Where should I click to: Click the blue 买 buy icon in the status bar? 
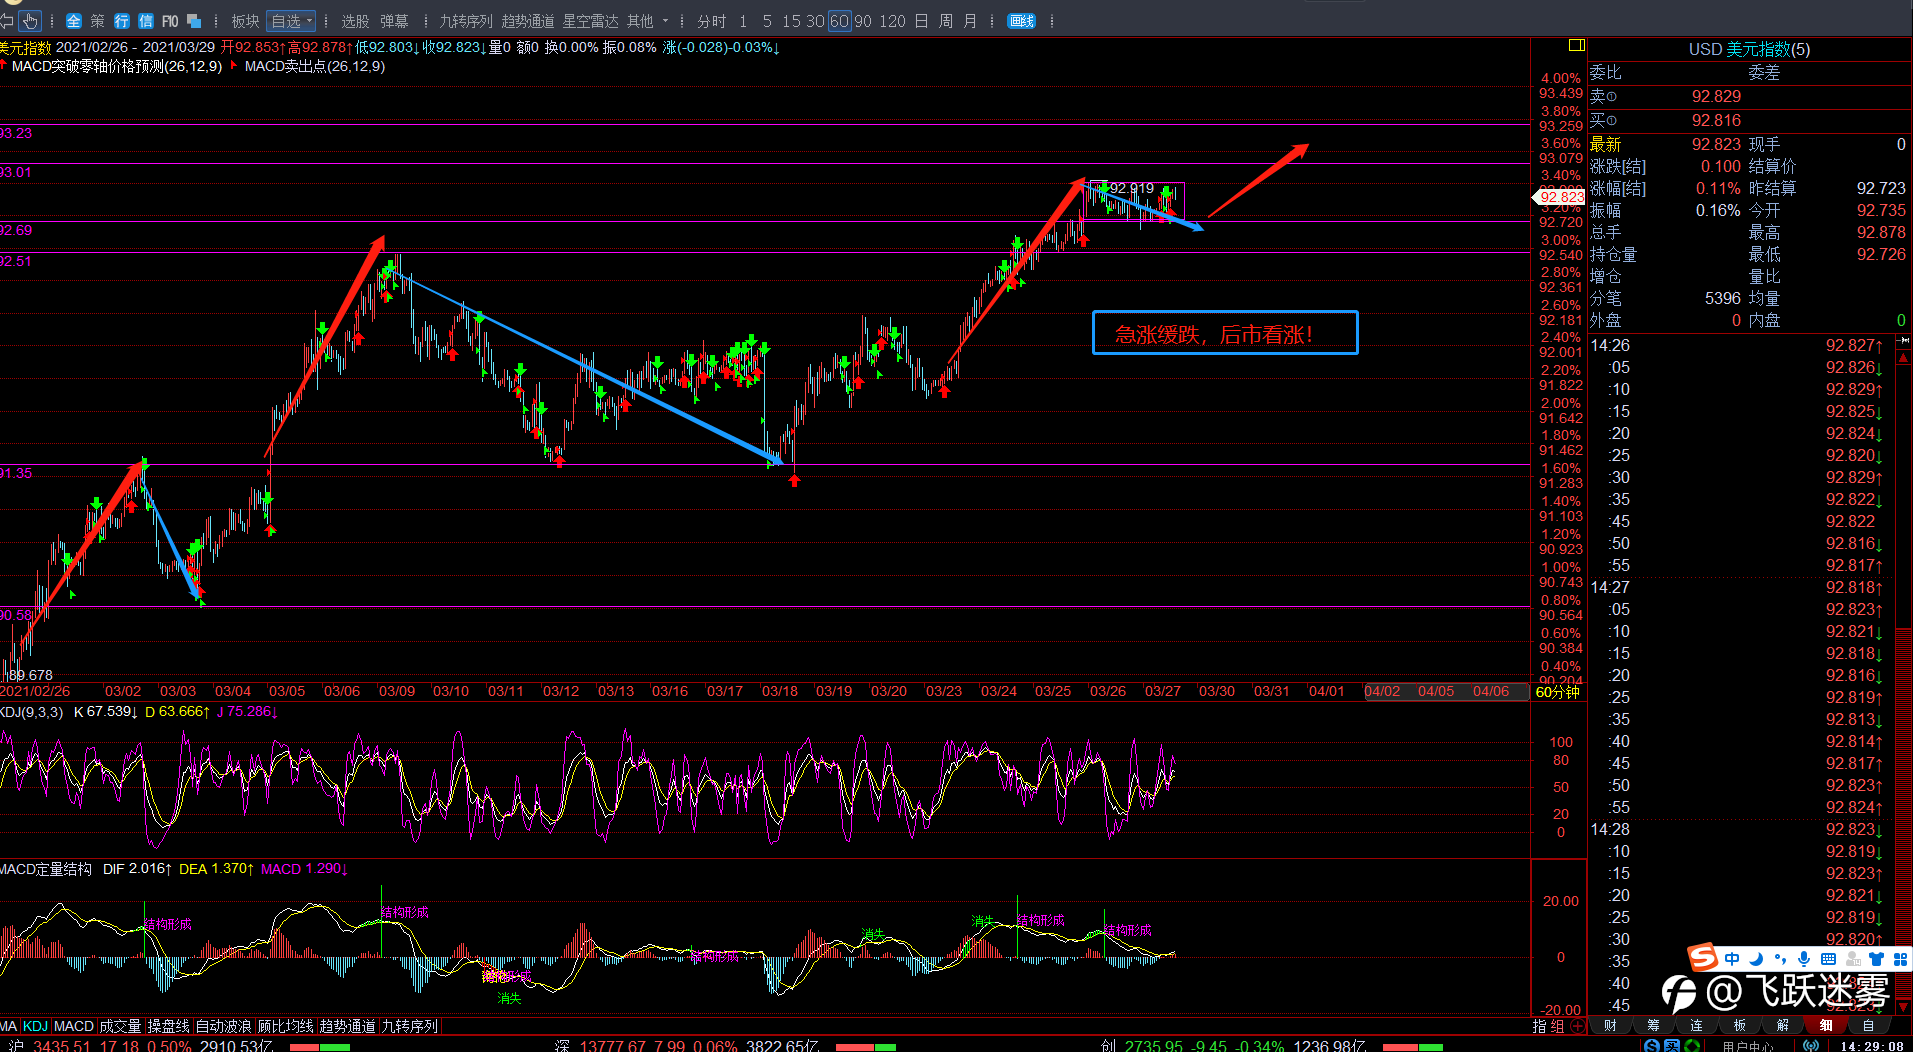coord(1671,1046)
